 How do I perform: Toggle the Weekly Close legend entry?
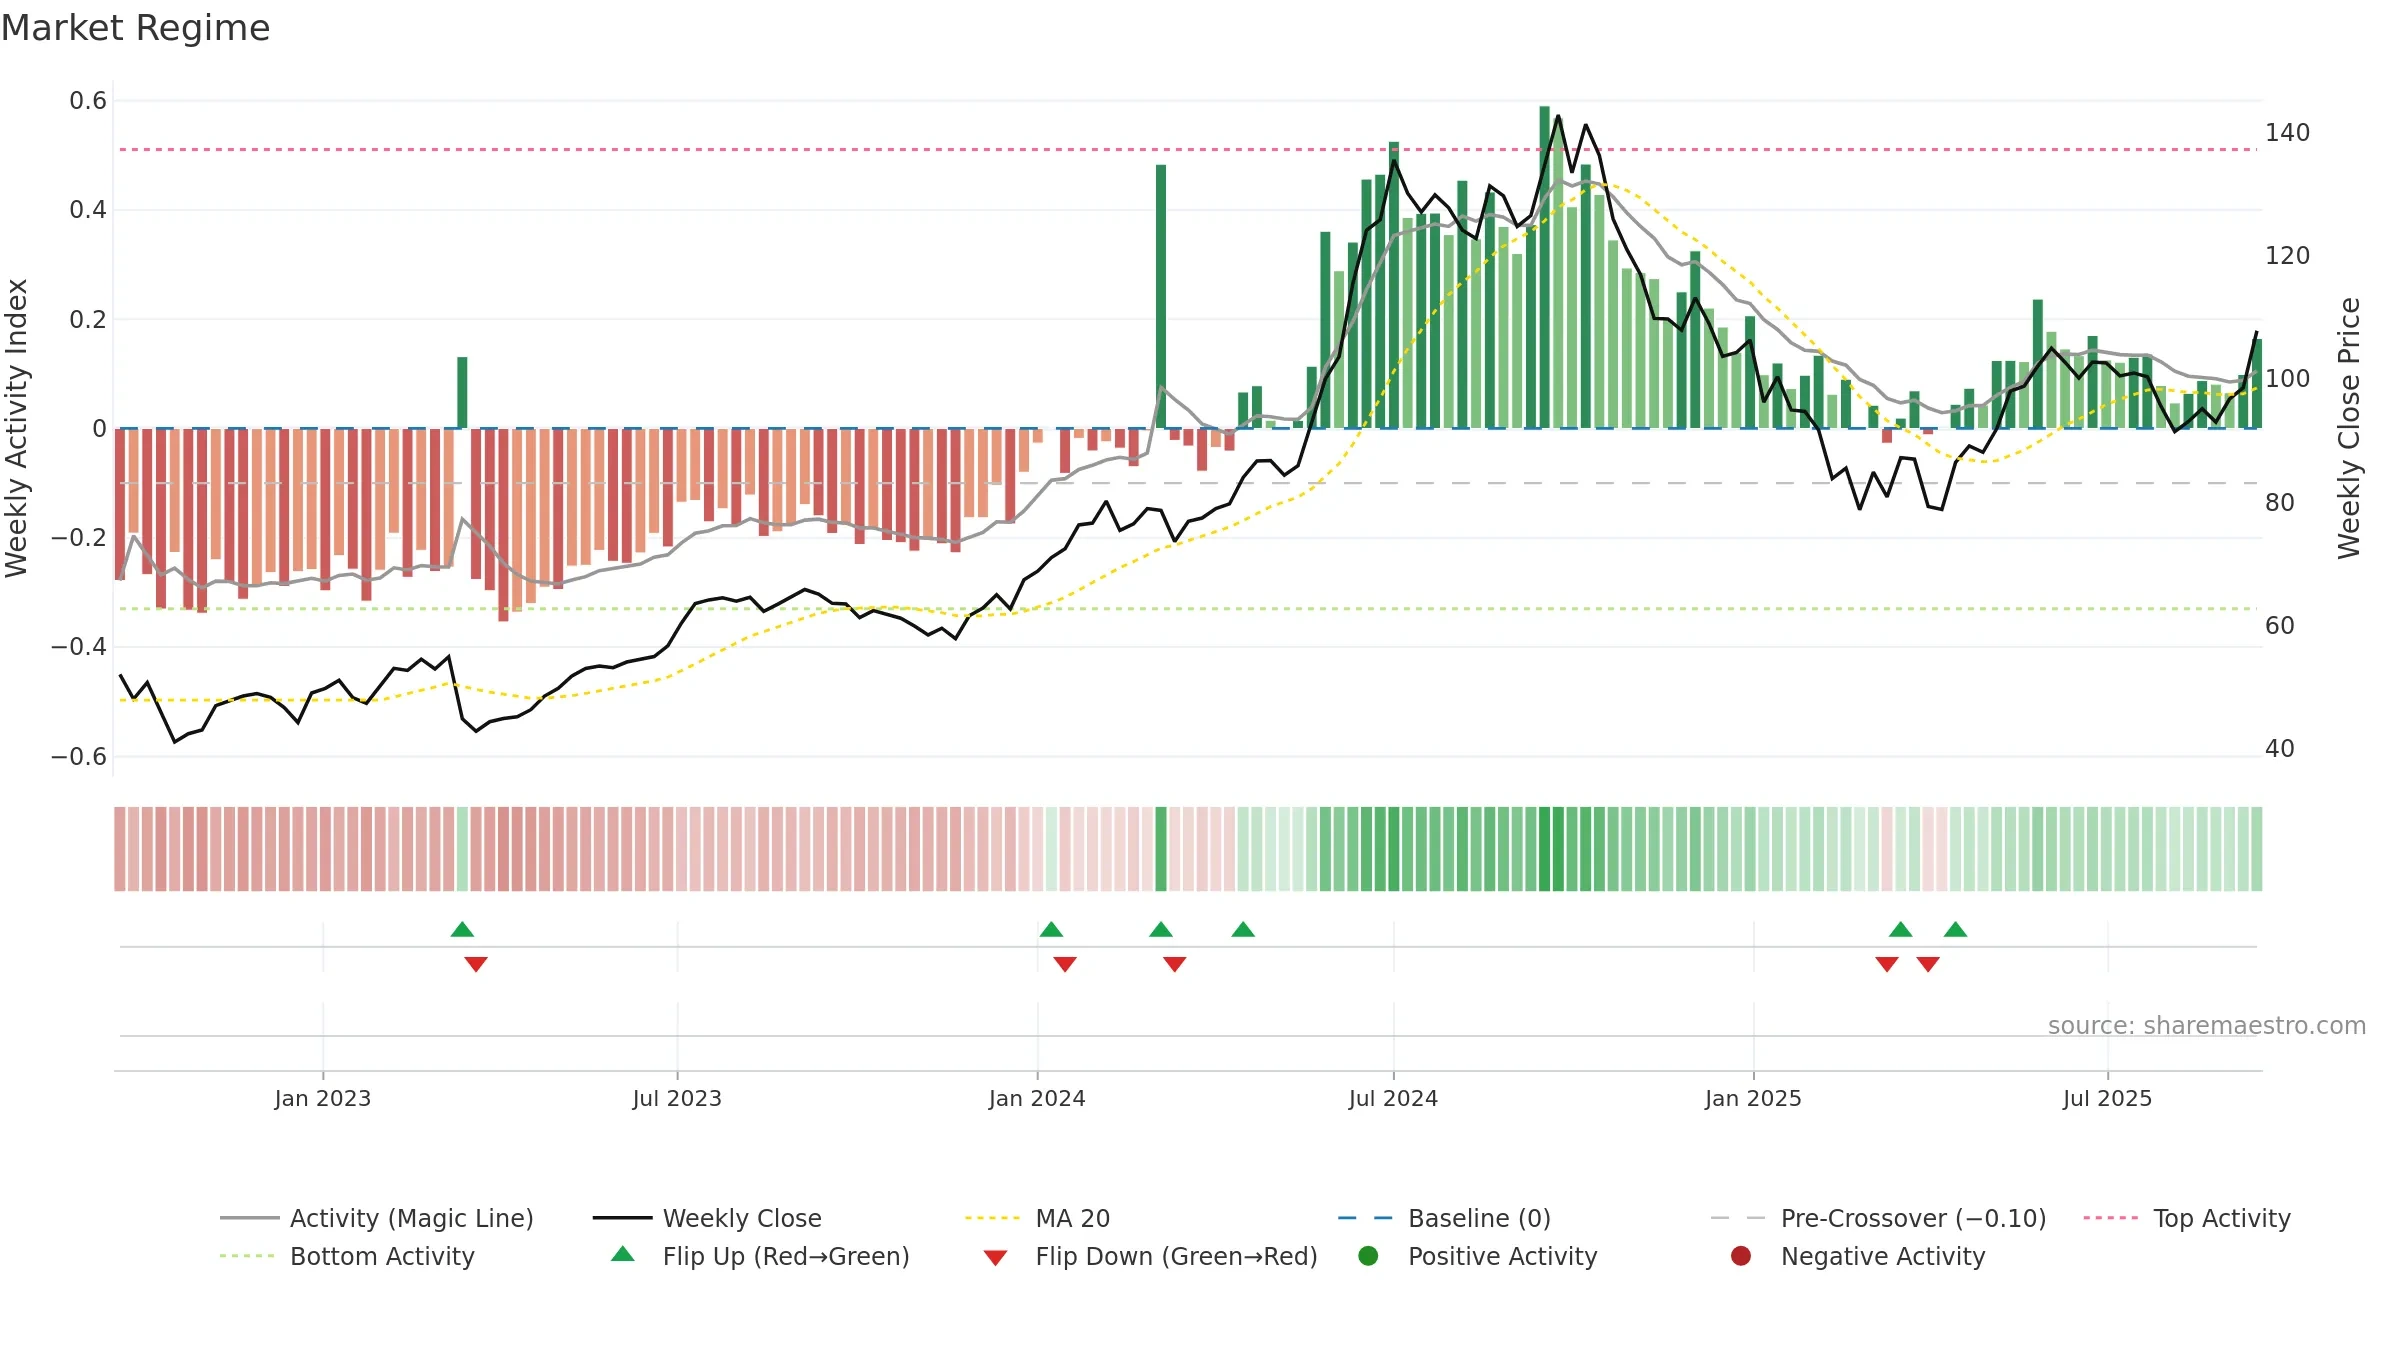pyautogui.click(x=707, y=1218)
